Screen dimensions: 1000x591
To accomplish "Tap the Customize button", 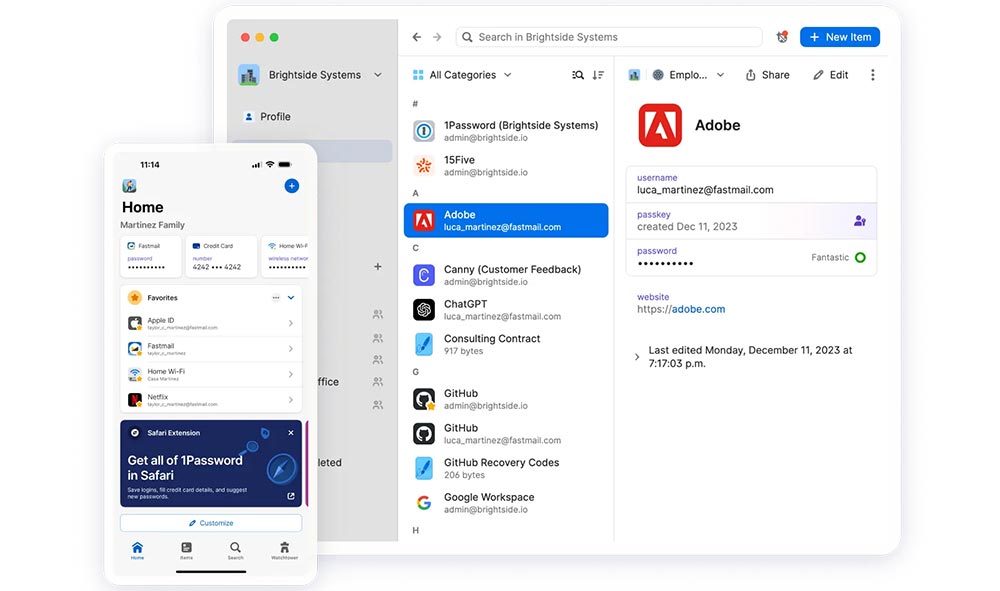I will 211,523.
